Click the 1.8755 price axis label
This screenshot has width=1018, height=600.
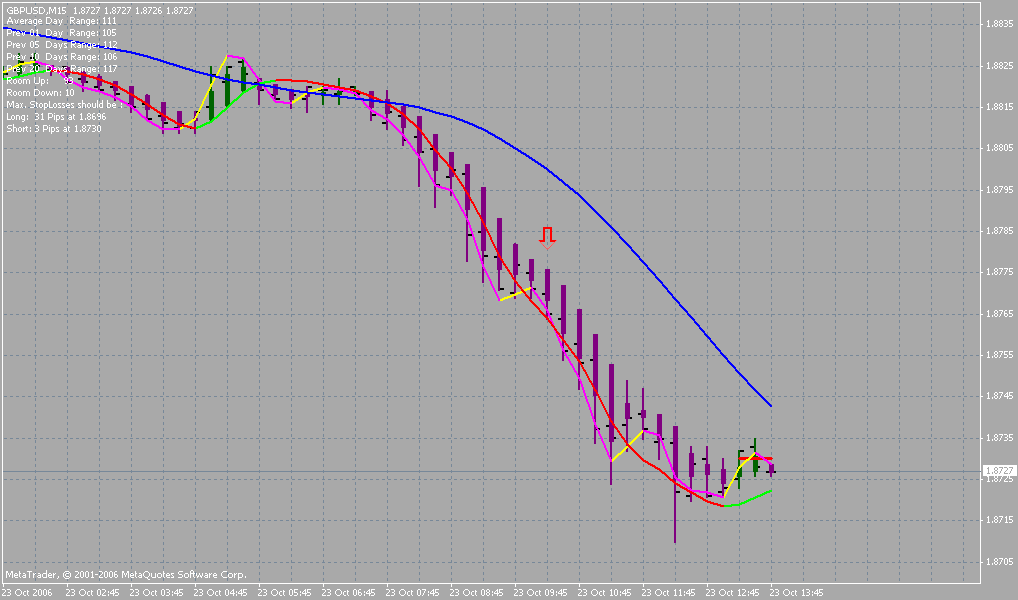pos(999,355)
